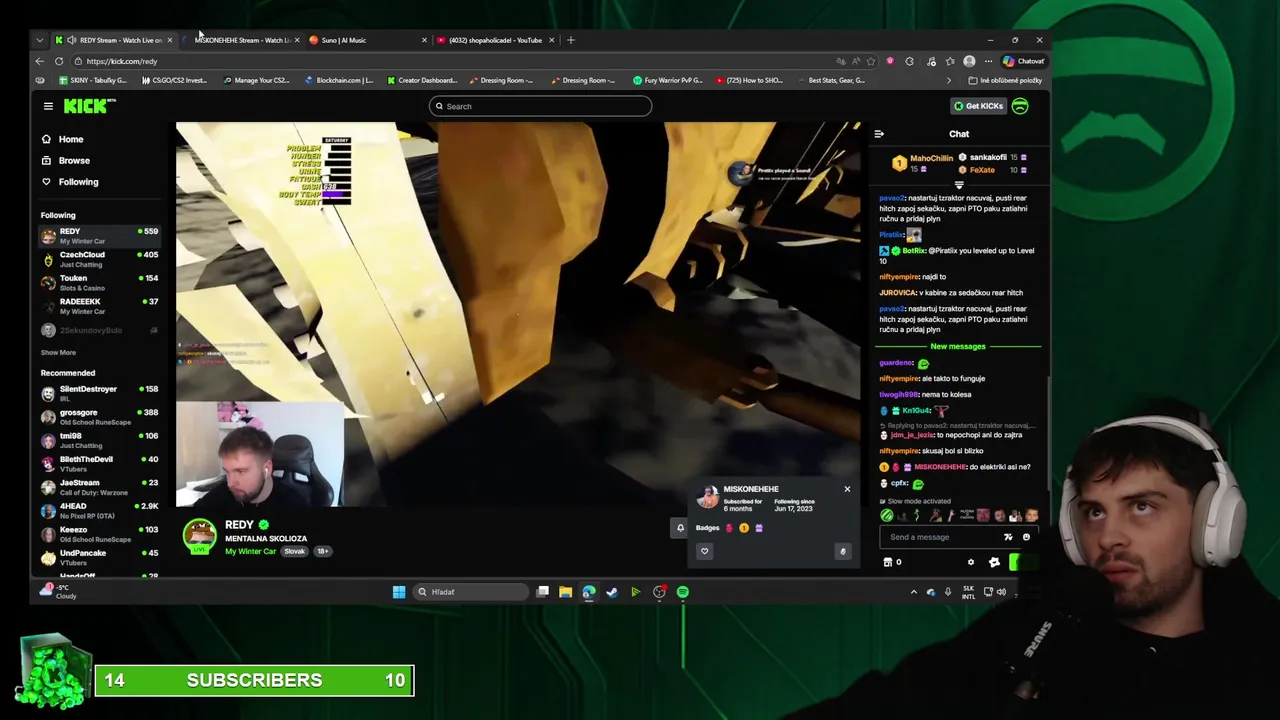
Task: Open Windows Start button
Action: (x=399, y=592)
